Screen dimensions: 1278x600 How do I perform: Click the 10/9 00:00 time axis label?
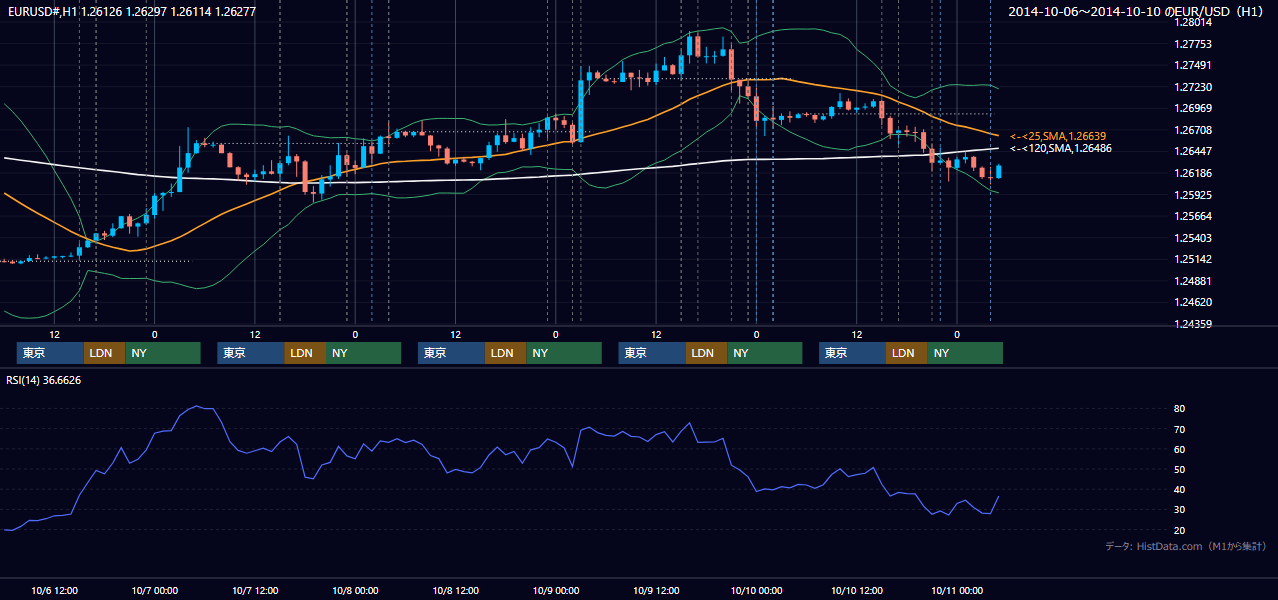(x=555, y=590)
